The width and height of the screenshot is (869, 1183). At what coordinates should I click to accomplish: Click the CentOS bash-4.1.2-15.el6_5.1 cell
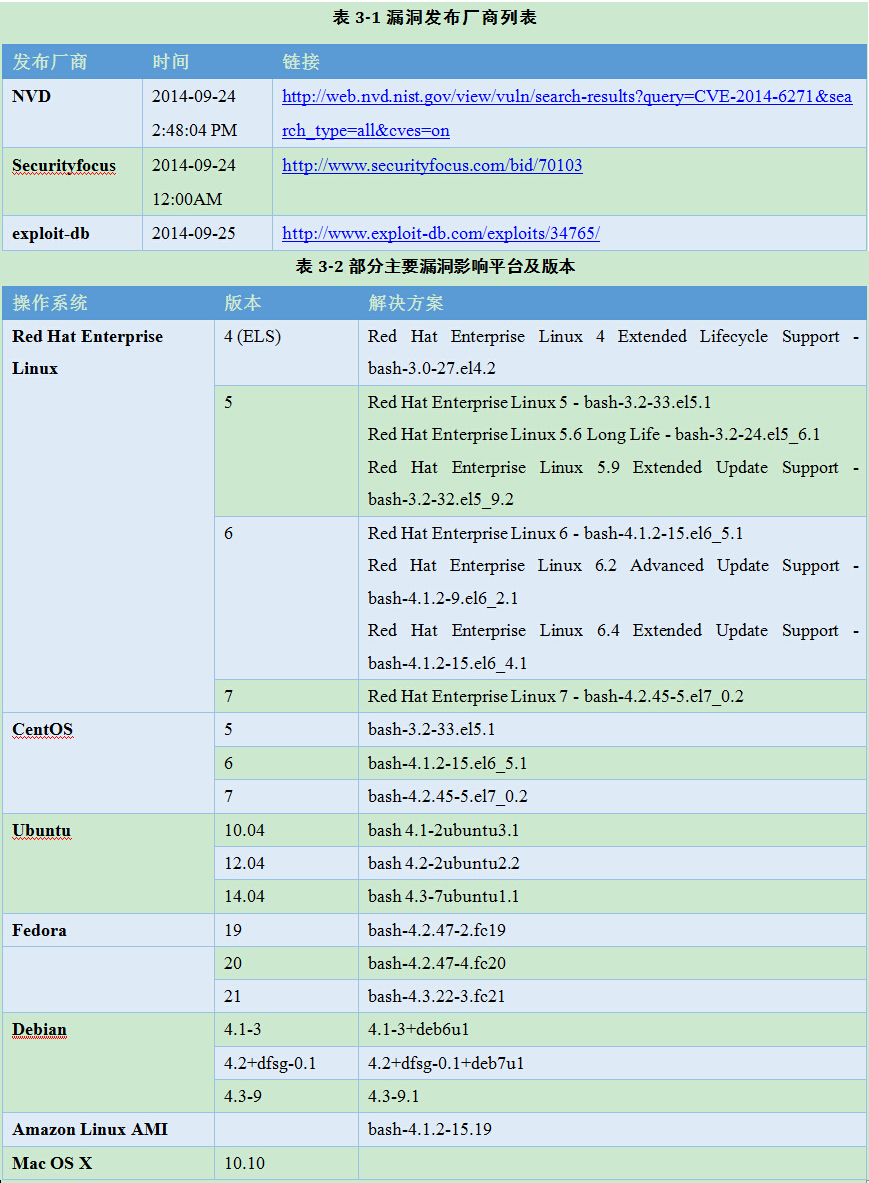[x=613, y=764]
